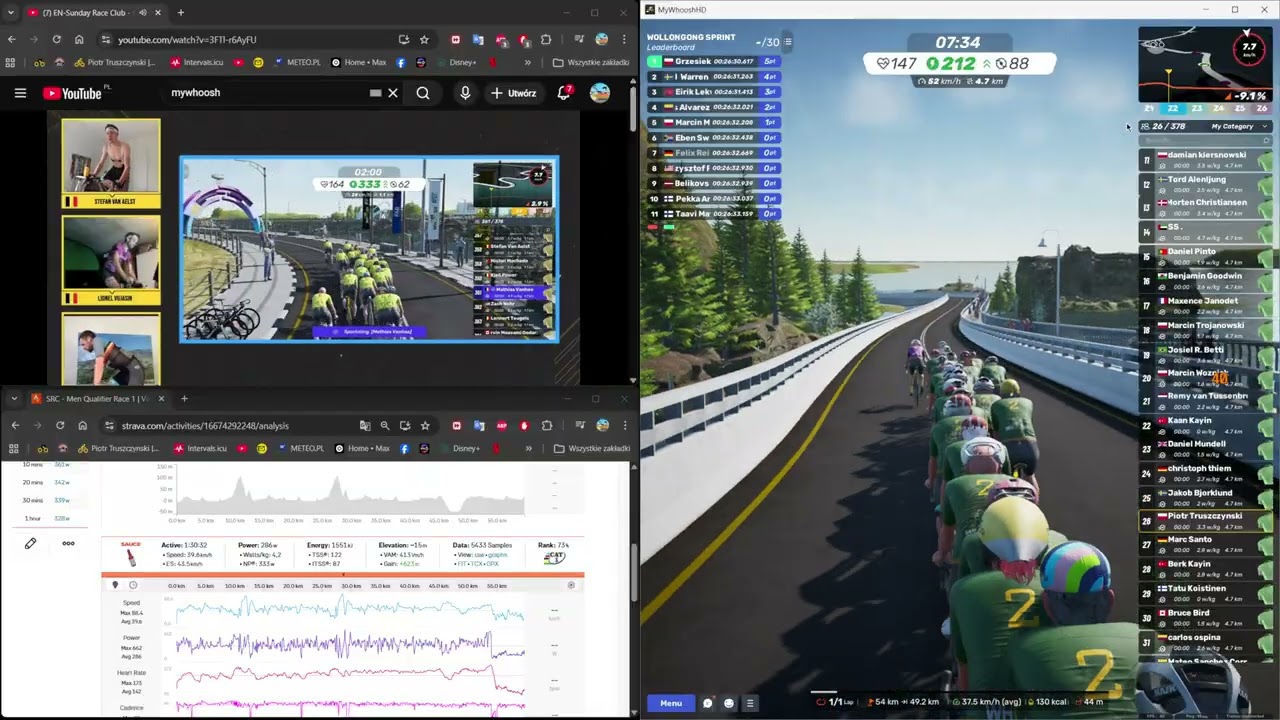Open the tab search chevron in the Strava window

coord(13,399)
